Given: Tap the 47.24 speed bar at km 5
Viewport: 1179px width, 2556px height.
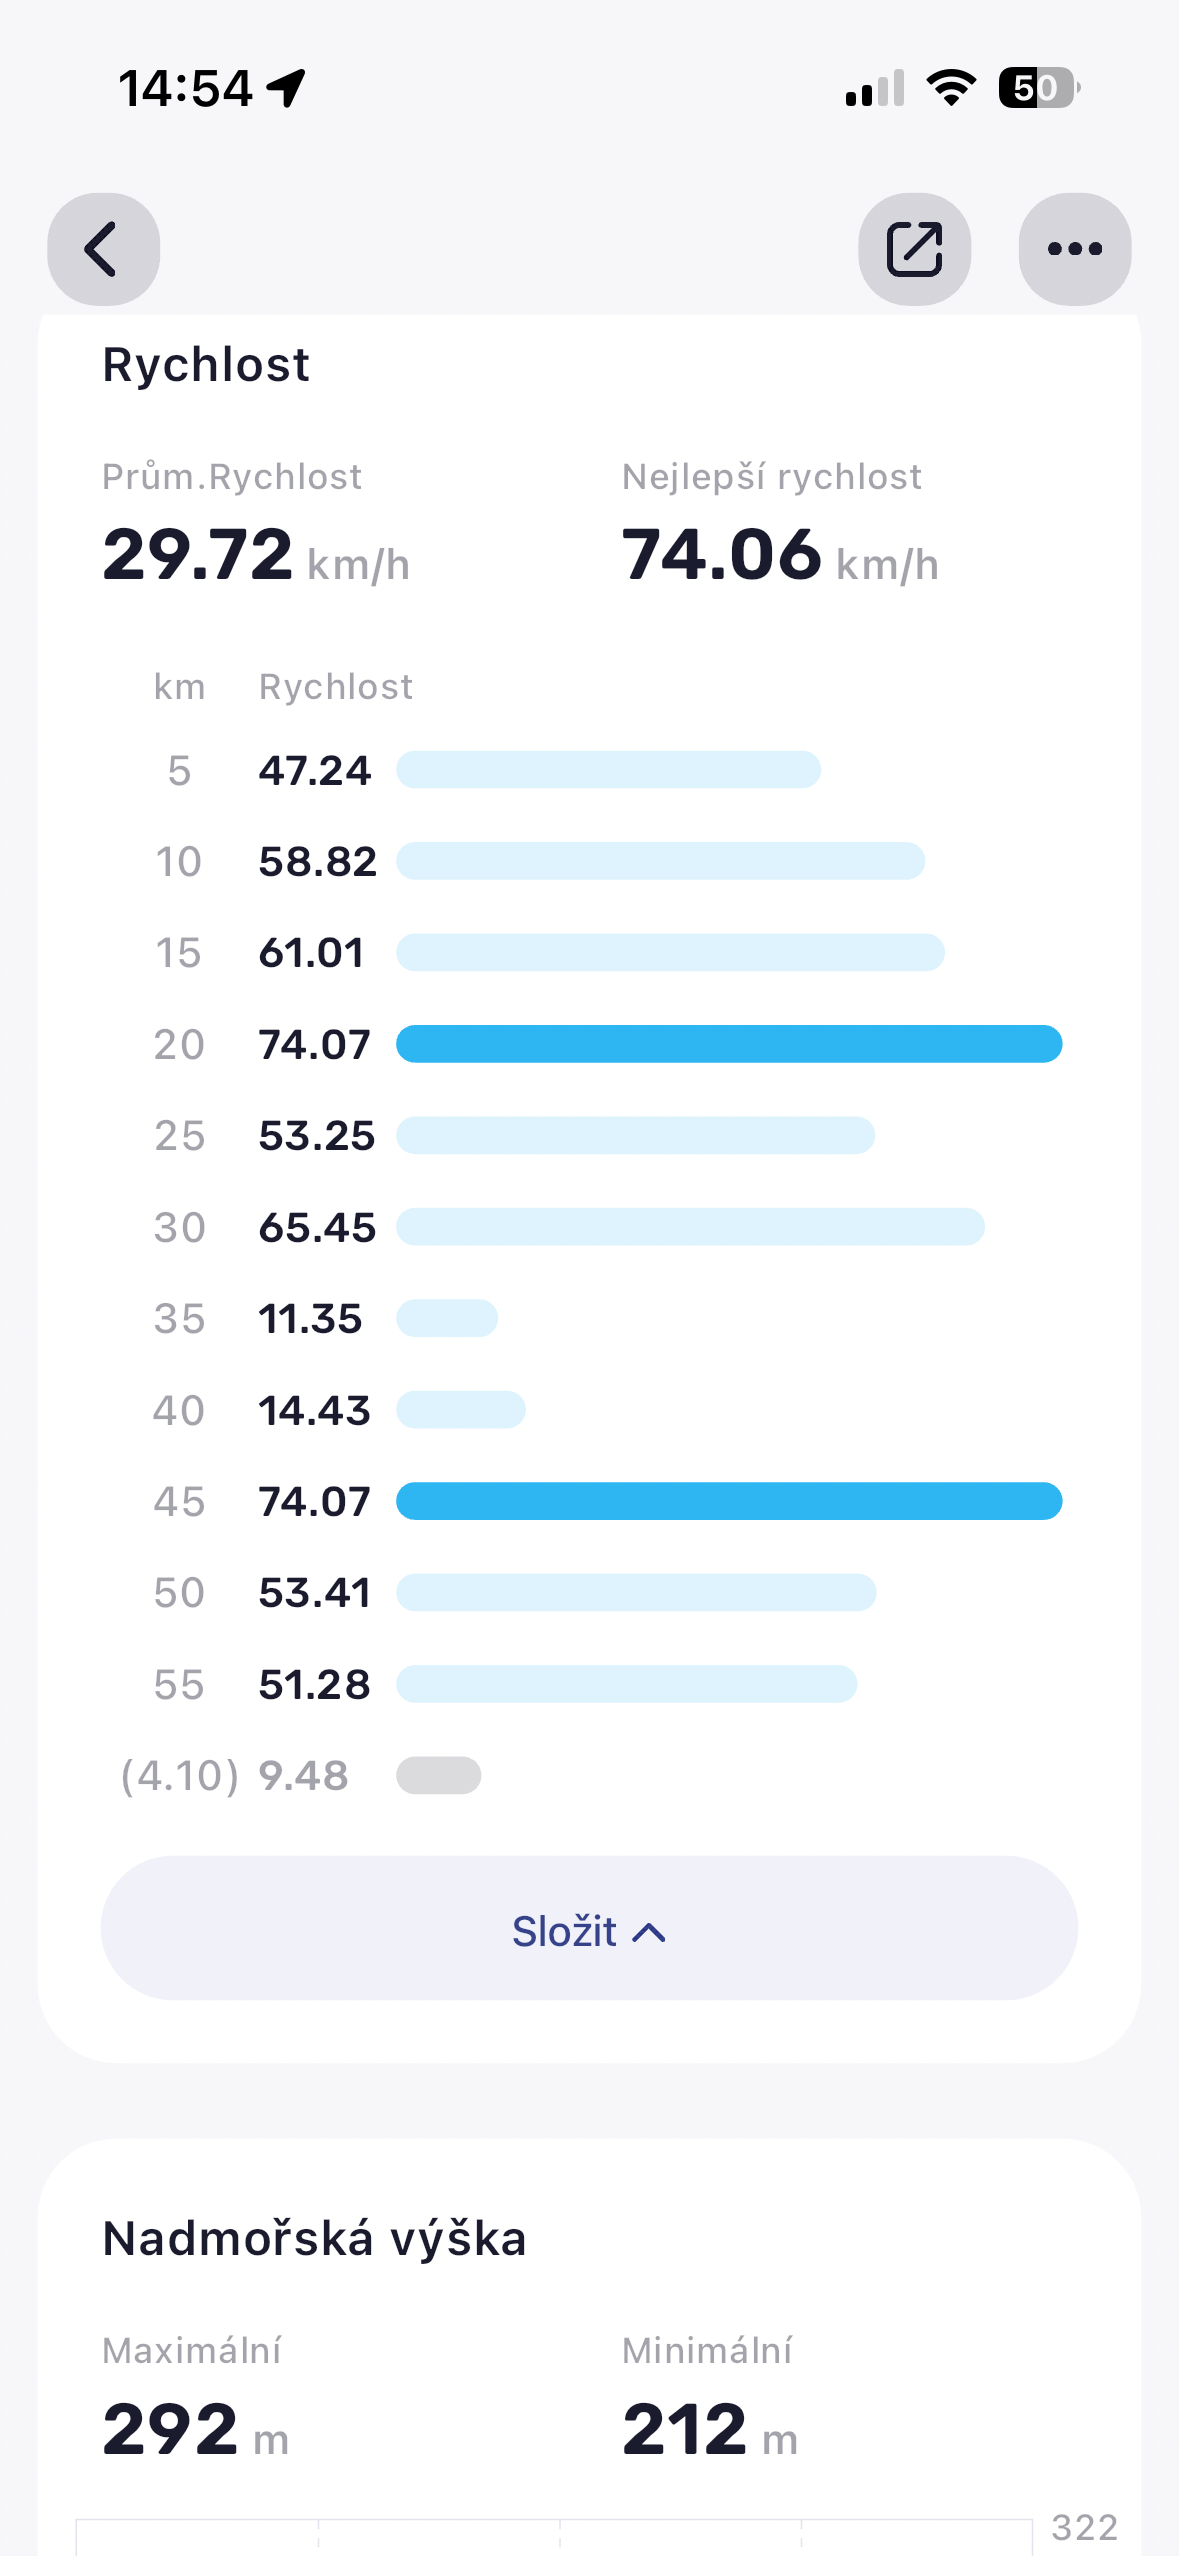Looking at the screenshot, I should coord(608,770).
